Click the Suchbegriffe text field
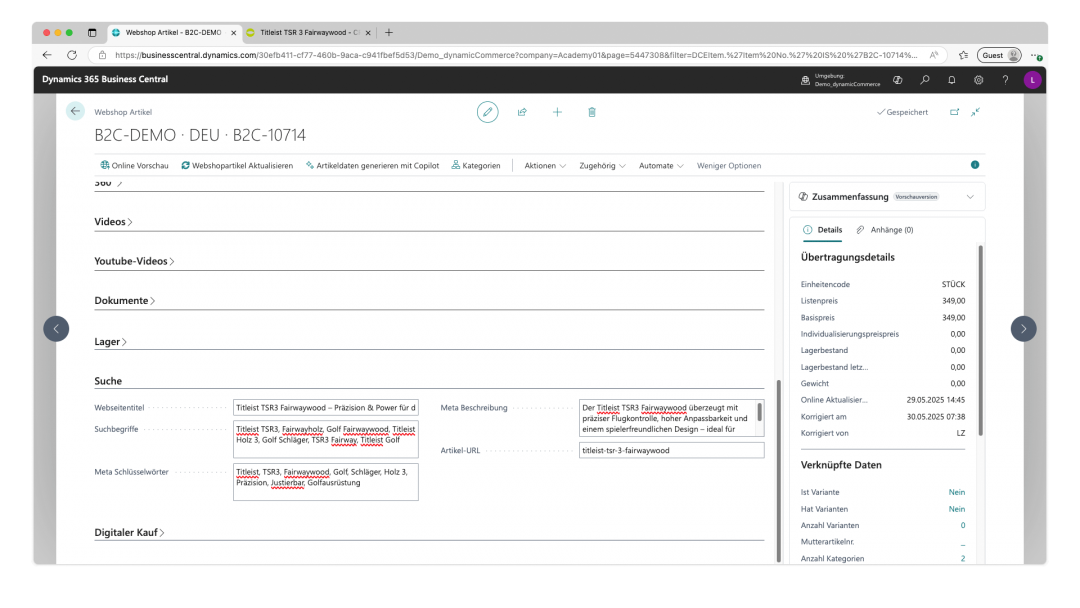 [325, 439]
